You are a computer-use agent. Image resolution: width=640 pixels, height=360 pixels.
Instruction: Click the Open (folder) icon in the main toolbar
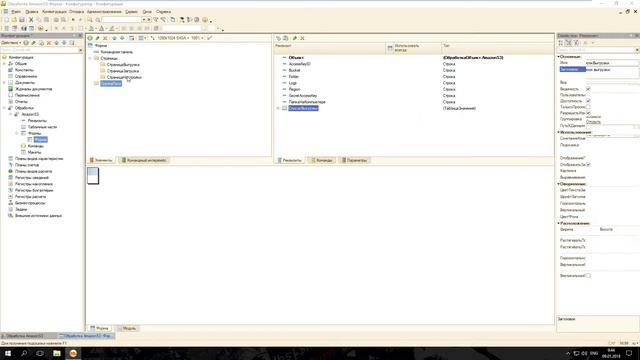[14, 20]
